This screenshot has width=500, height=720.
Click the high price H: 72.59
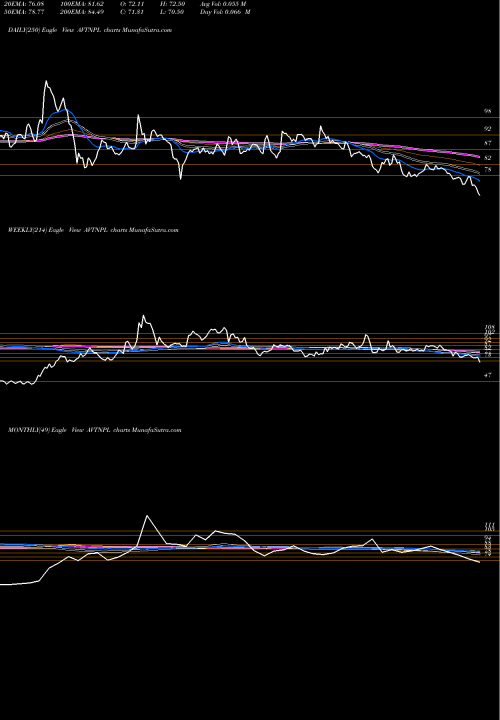[x=171, y=4]
